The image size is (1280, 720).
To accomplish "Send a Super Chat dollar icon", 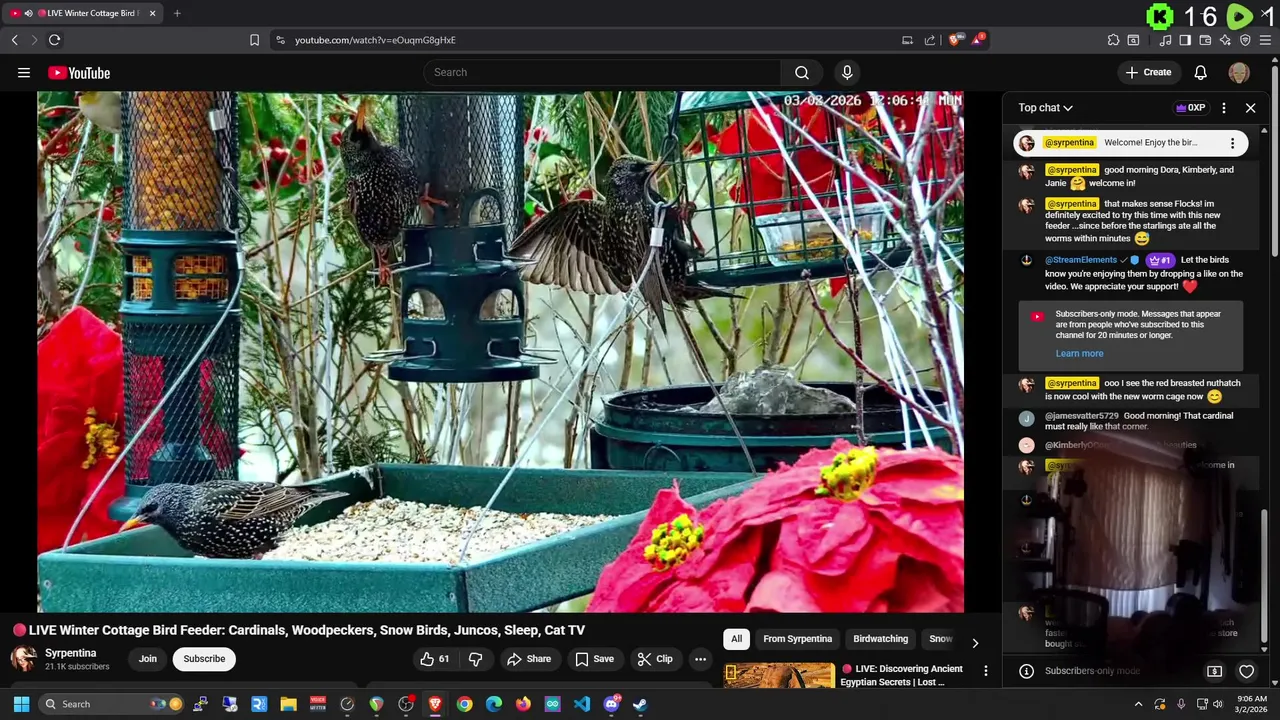I will coord(1214,671).
